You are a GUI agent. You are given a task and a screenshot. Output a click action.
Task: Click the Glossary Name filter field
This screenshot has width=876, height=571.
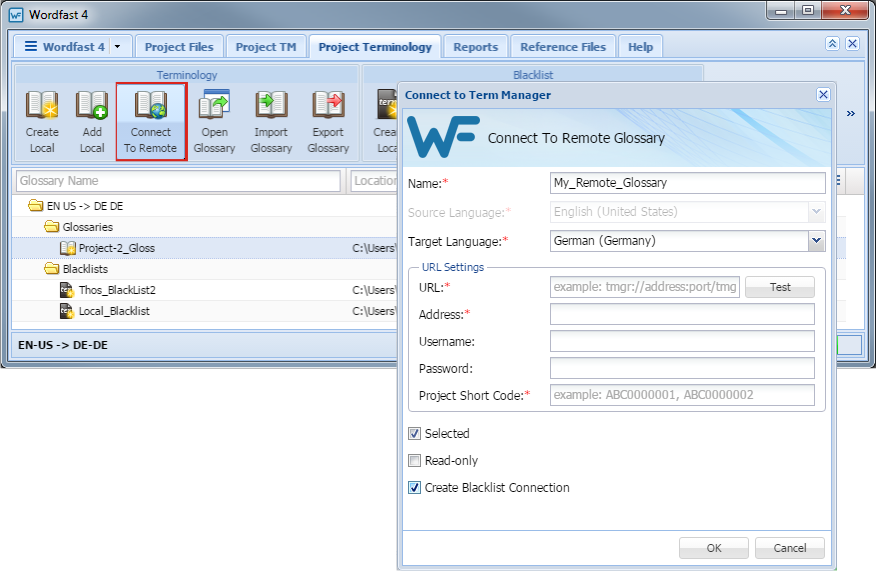pos(178,181)
